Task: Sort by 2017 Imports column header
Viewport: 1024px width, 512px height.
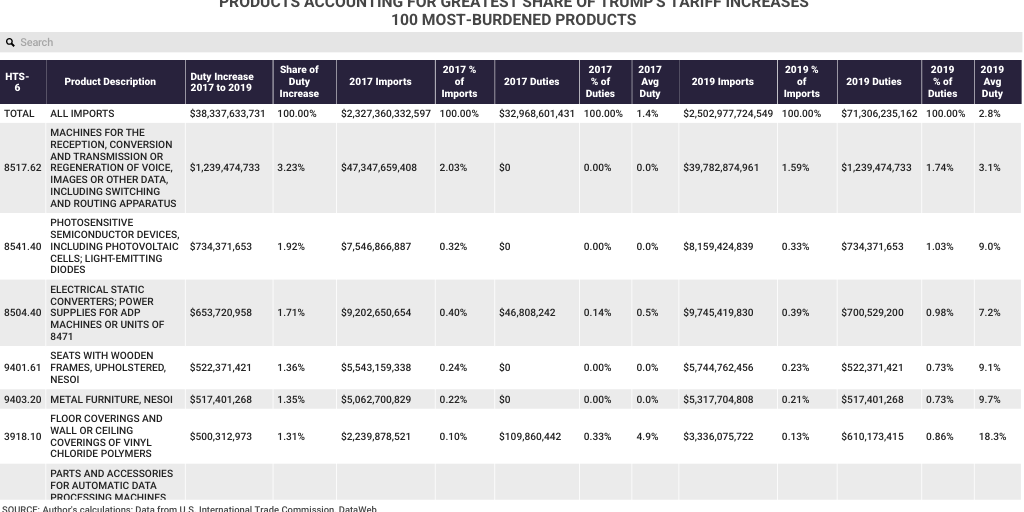Action: (380, 82)
